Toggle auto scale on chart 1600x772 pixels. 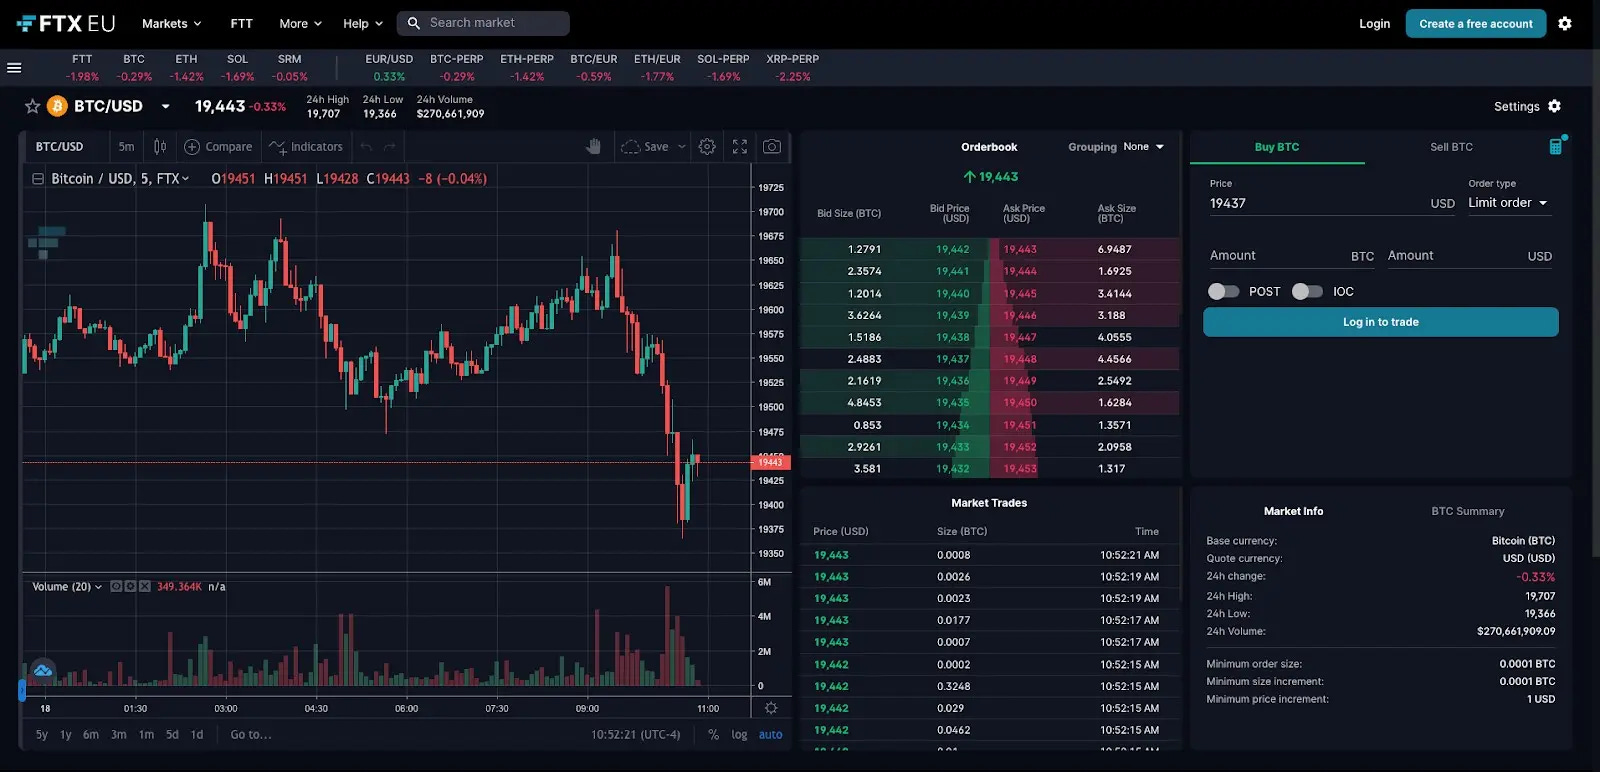click(771, 734)
